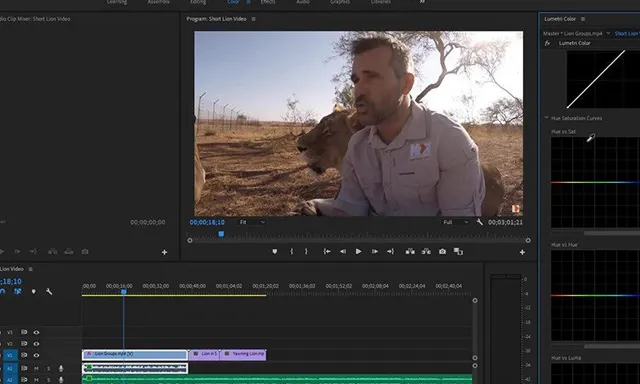Step forward one frame
This screenshot has height=384, width=640.
click(x=374, y=252)
